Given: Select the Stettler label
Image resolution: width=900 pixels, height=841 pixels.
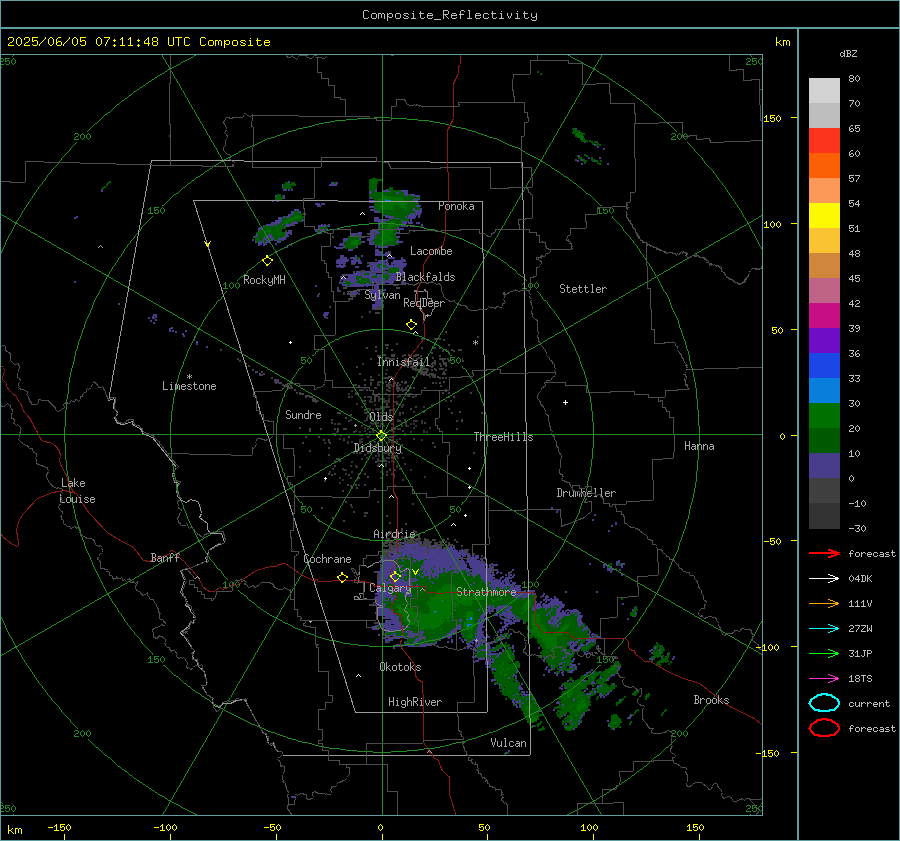Looking at the screenshot, I should pos(583,289).
